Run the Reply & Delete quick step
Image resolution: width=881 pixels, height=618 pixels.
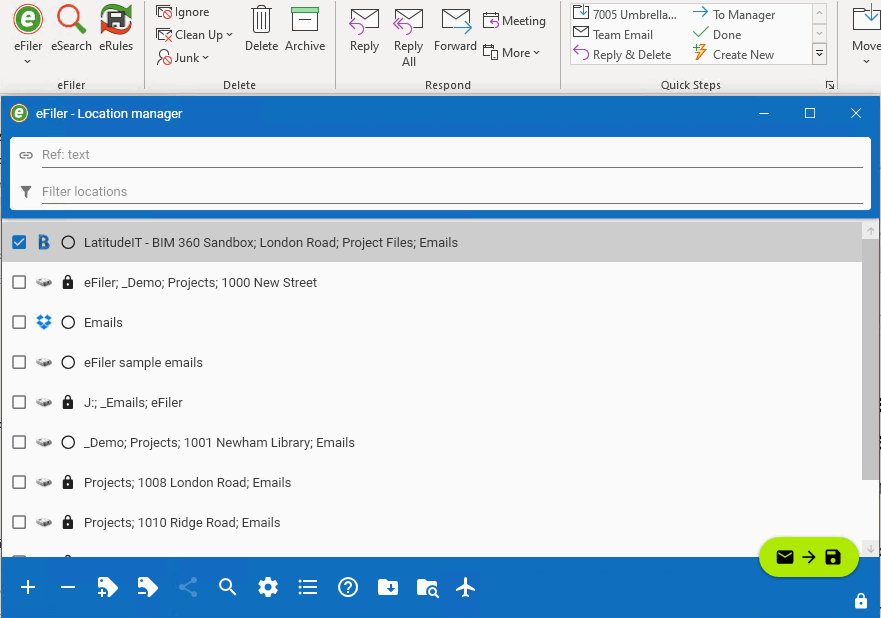click(622, 55)
